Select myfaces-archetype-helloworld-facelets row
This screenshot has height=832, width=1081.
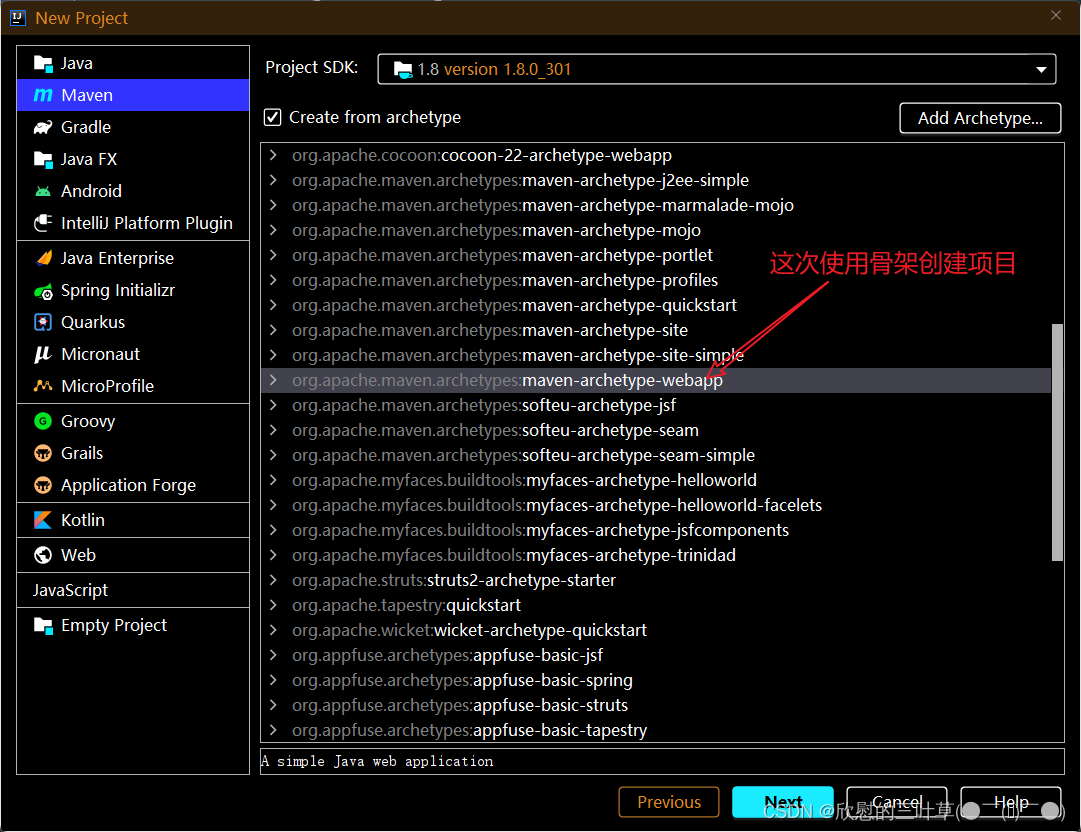[x=656, y=505]
